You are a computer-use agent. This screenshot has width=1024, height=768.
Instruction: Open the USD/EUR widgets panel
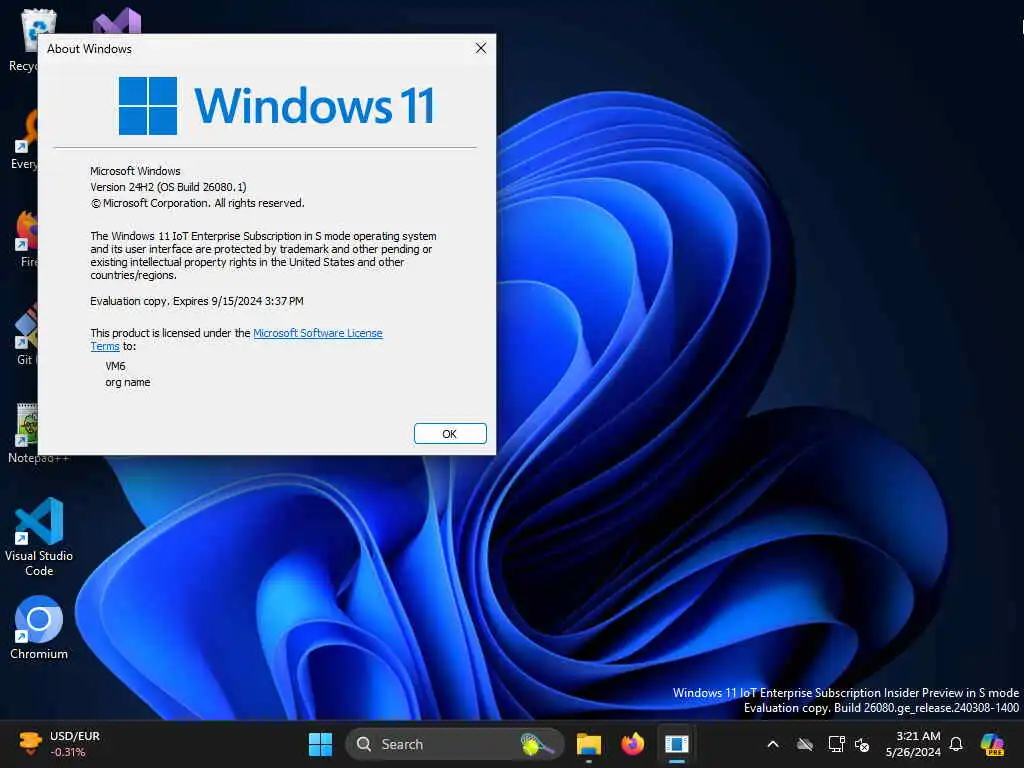click(x=60, y=744)
